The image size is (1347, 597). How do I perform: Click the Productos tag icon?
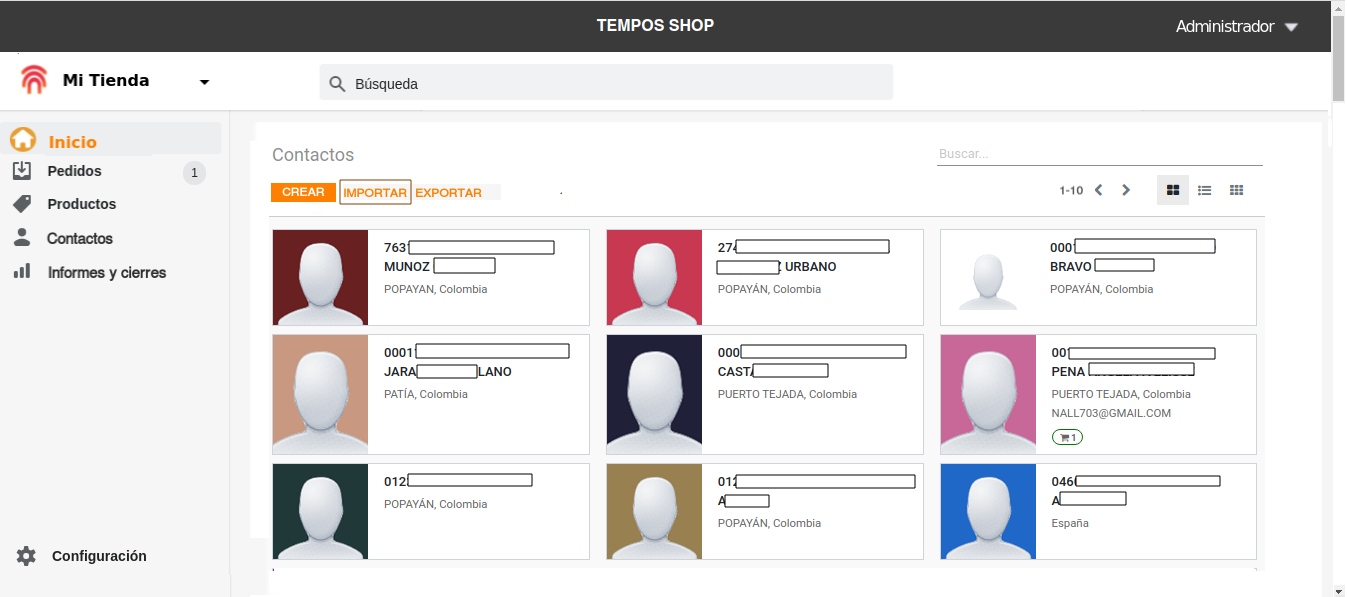pyautogui.click(x=22, y=204)
